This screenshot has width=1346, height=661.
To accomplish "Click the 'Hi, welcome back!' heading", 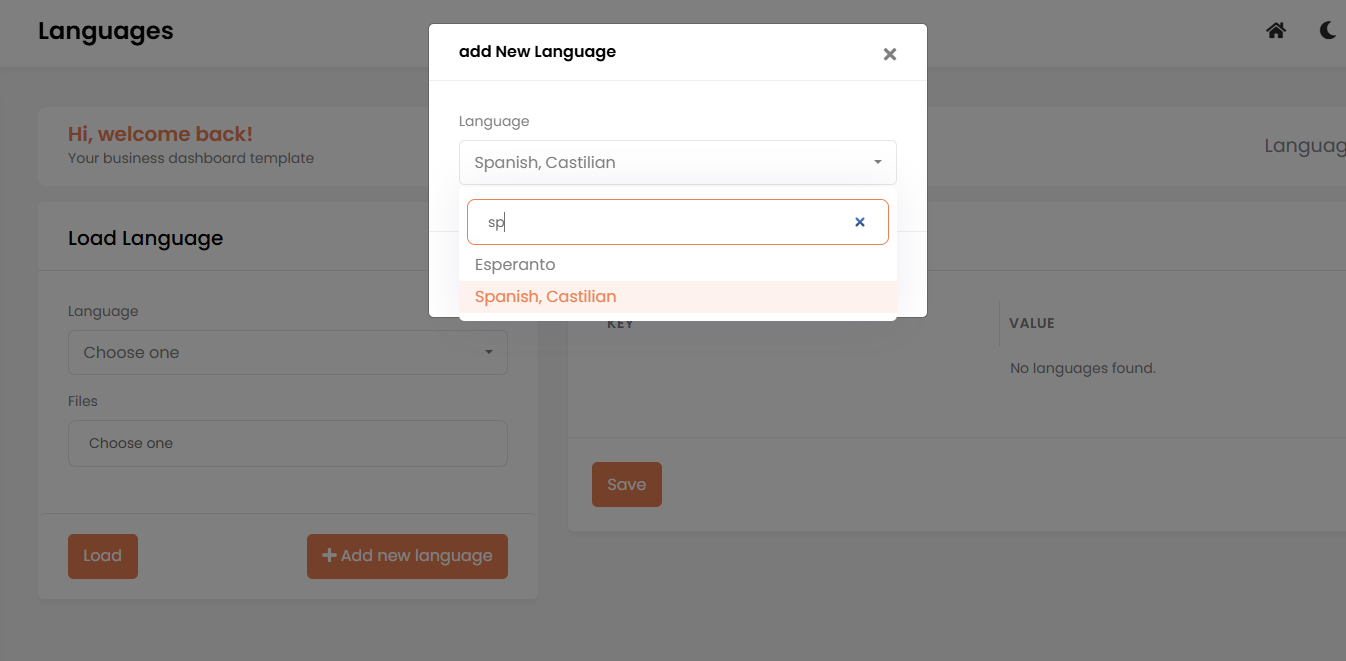I will click(160, 134).
